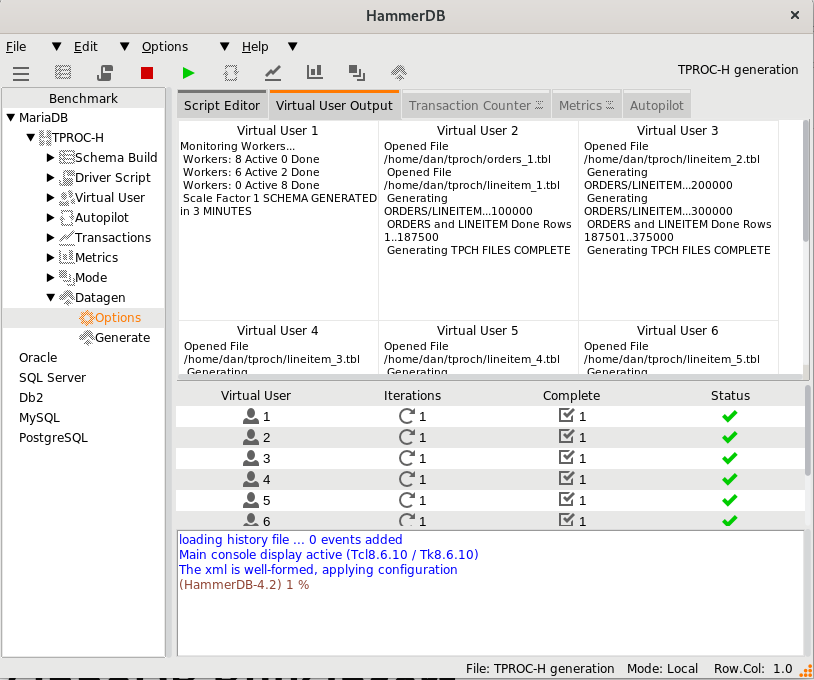
Task: Open the Edit menu
Action: point(86,47)
